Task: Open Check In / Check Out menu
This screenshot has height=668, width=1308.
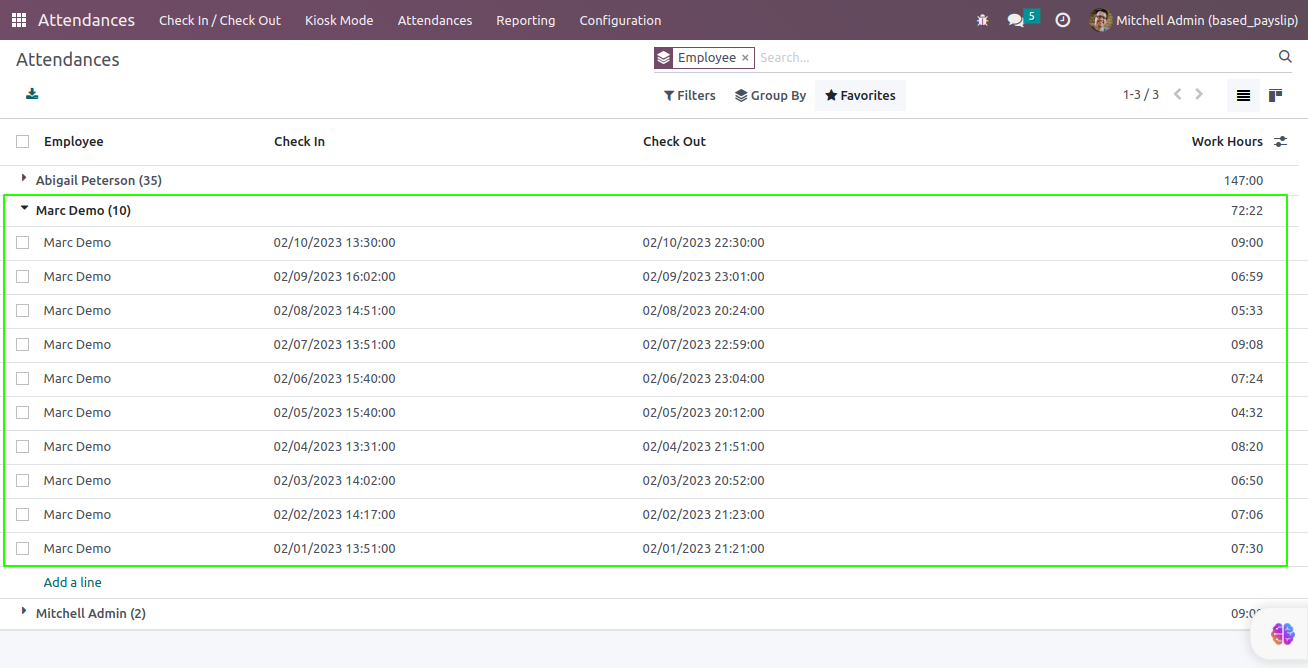Action: 220,20
